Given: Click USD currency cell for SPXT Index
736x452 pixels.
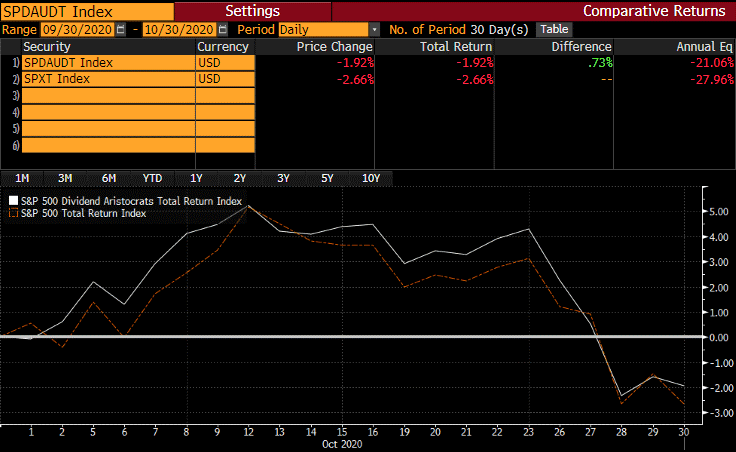Looking at the screenshot, I should pyautogui.click(x=225, y=79).
